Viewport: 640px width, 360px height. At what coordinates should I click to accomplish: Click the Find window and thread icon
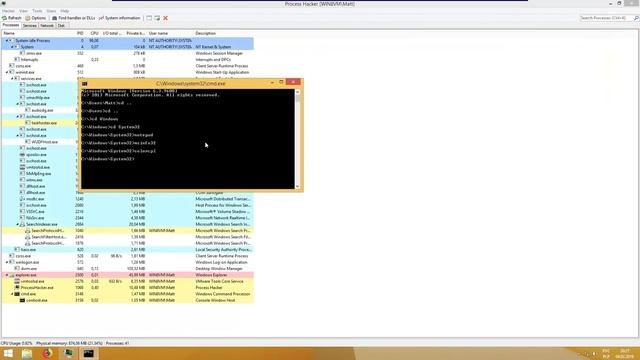click(157, 18)
